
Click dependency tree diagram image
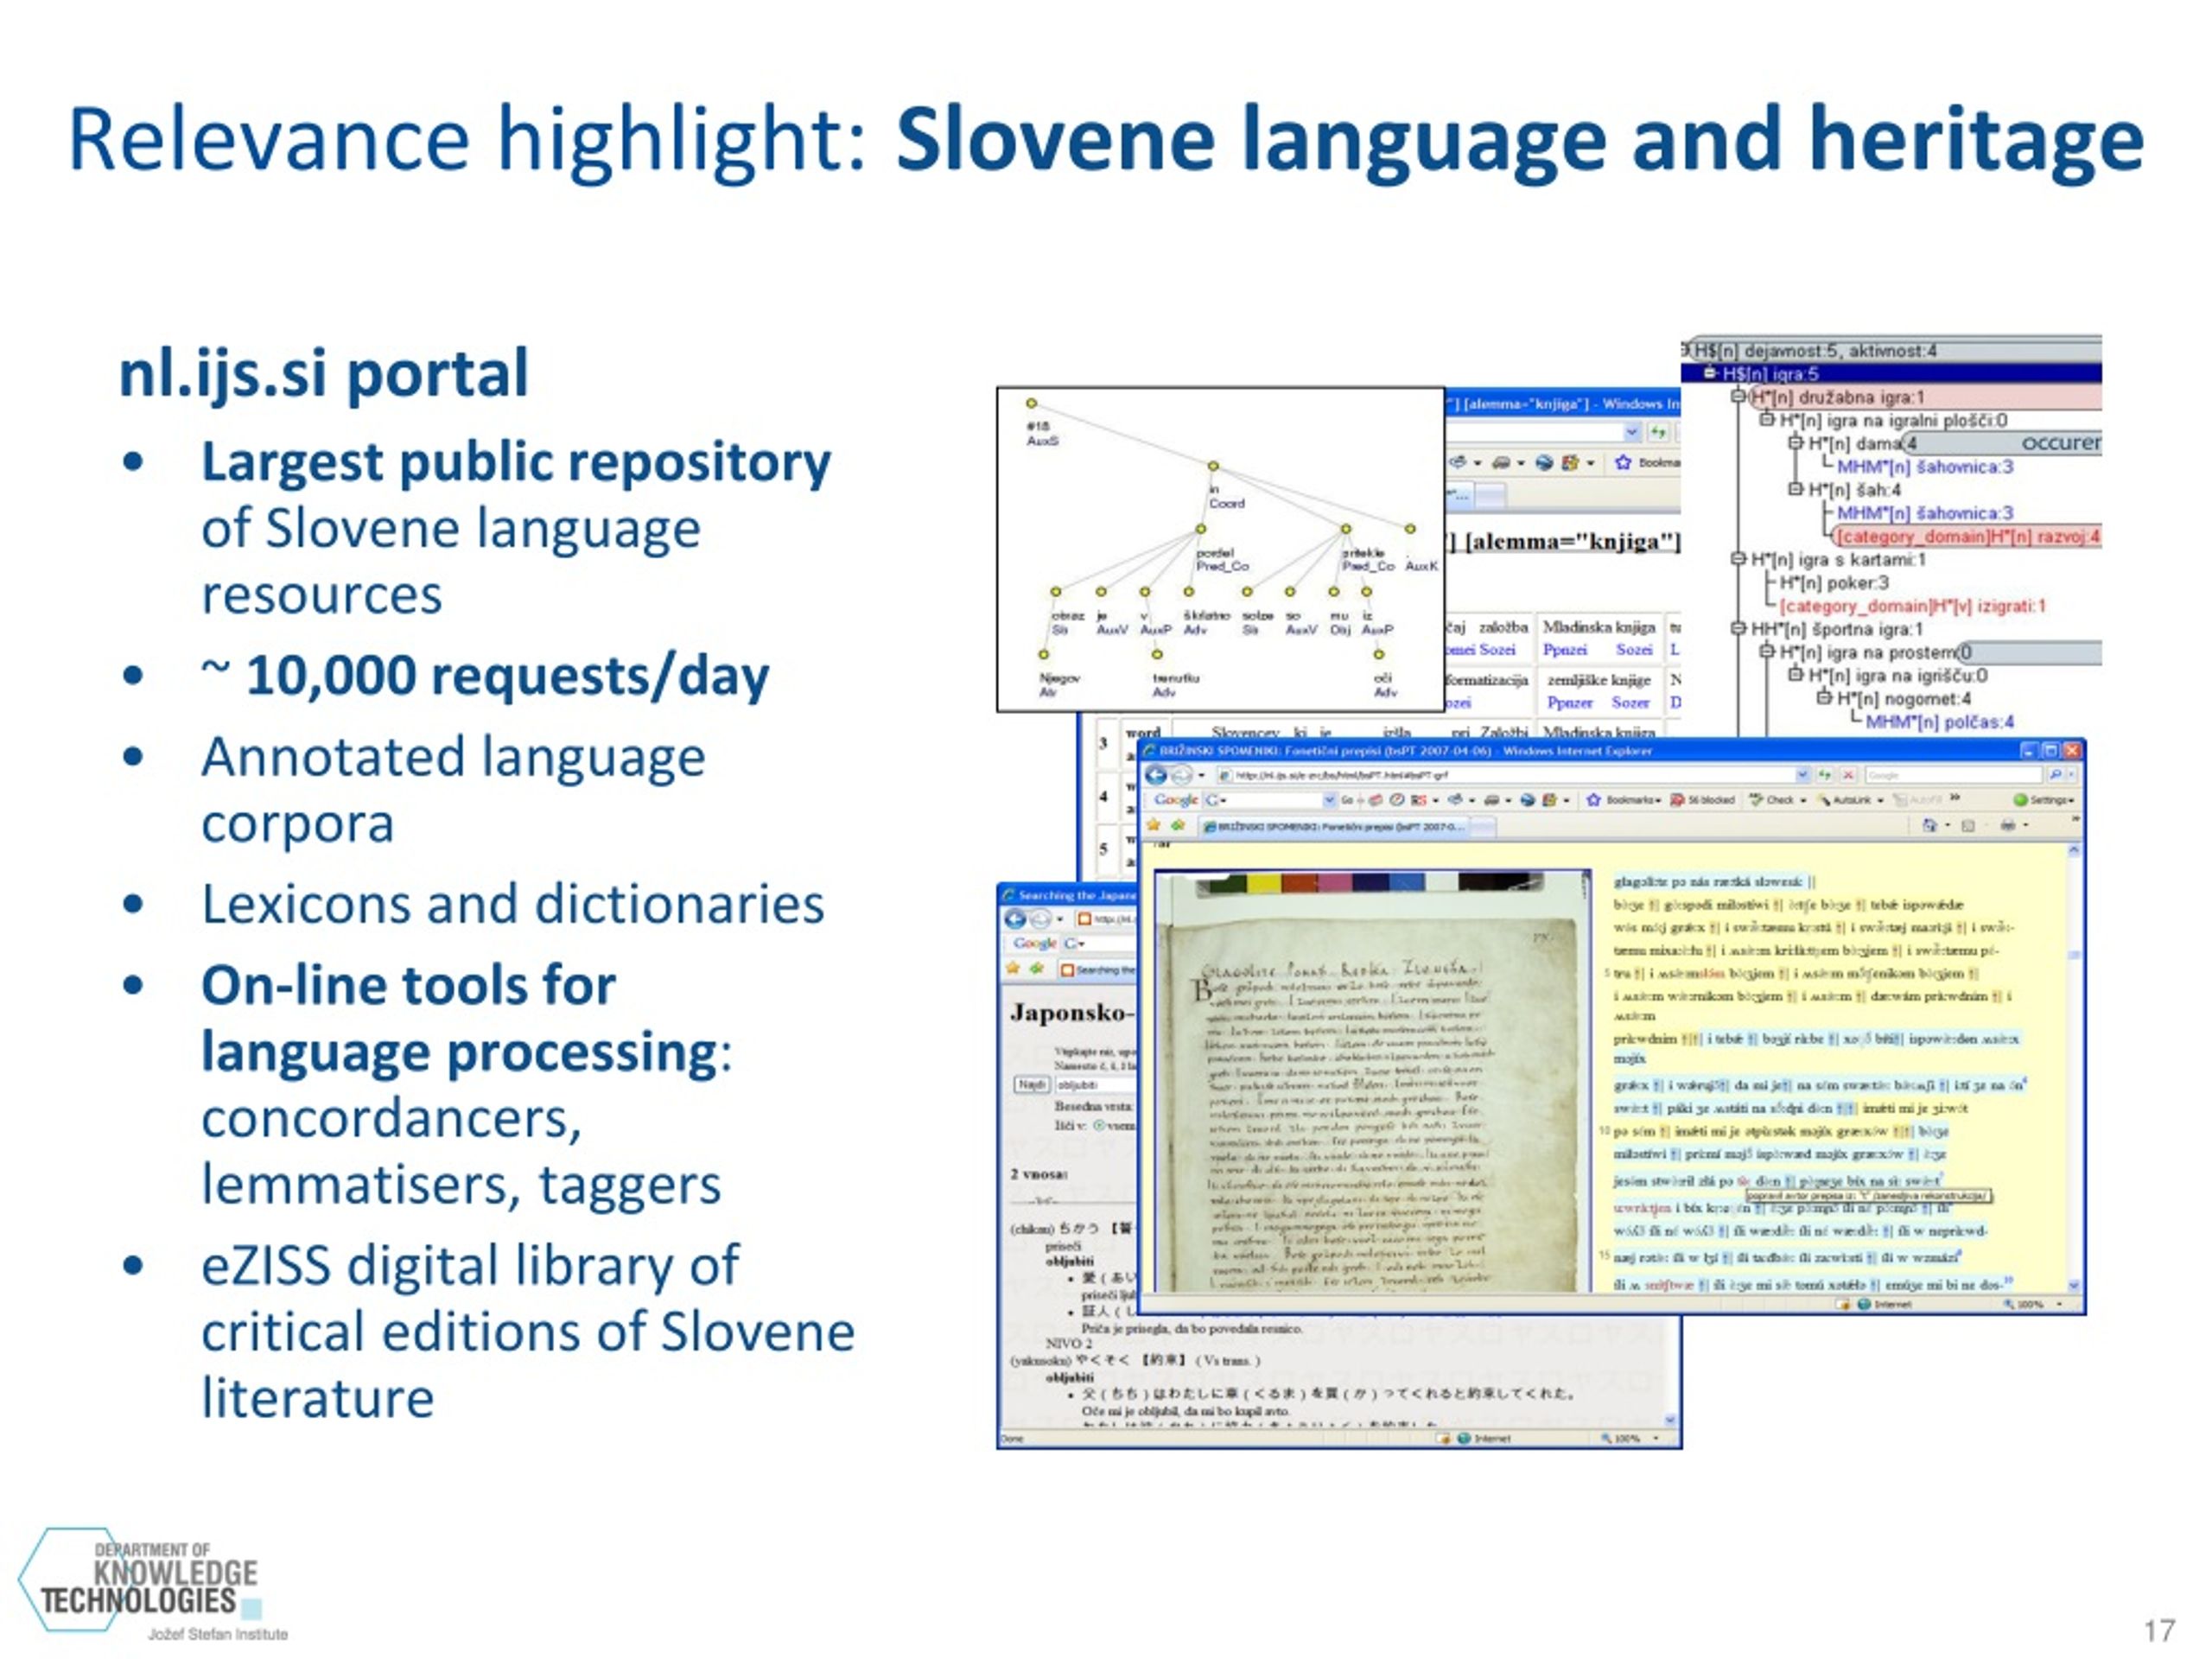point(1220,549)
